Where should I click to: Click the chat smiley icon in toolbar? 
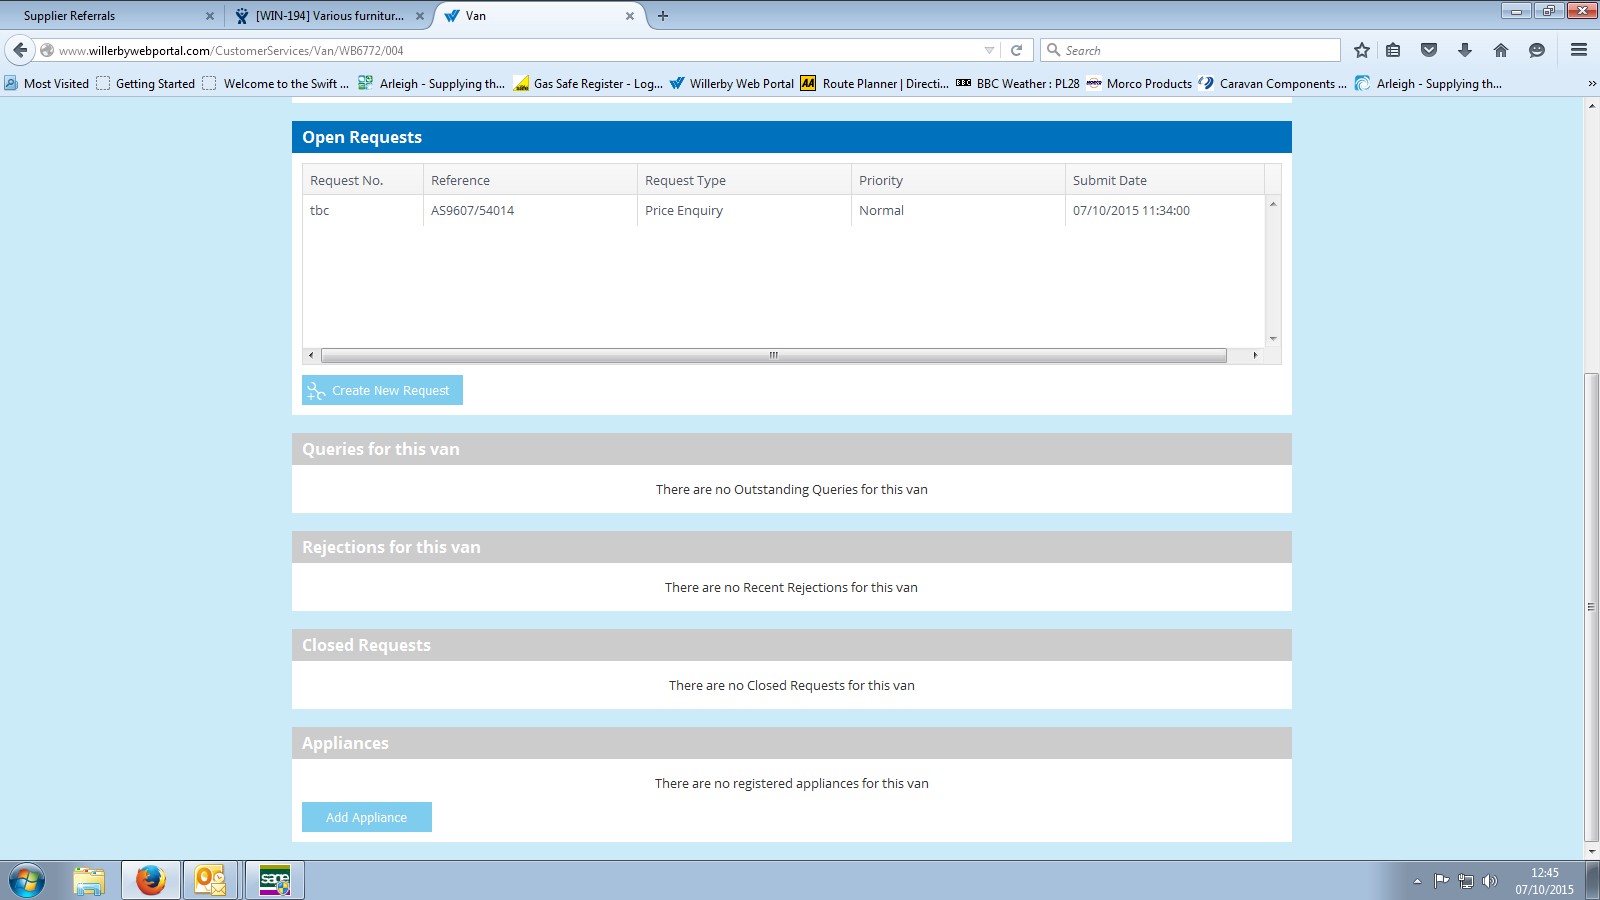[1537, 50]
